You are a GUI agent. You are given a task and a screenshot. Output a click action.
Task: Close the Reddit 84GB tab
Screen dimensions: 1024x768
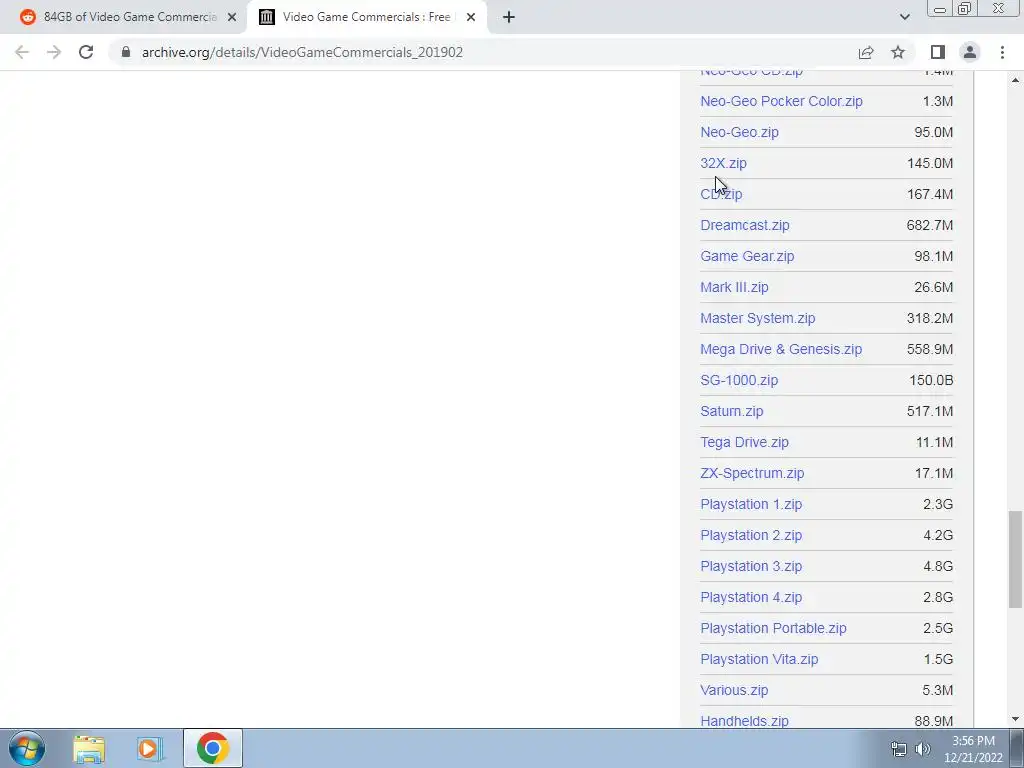232,17
